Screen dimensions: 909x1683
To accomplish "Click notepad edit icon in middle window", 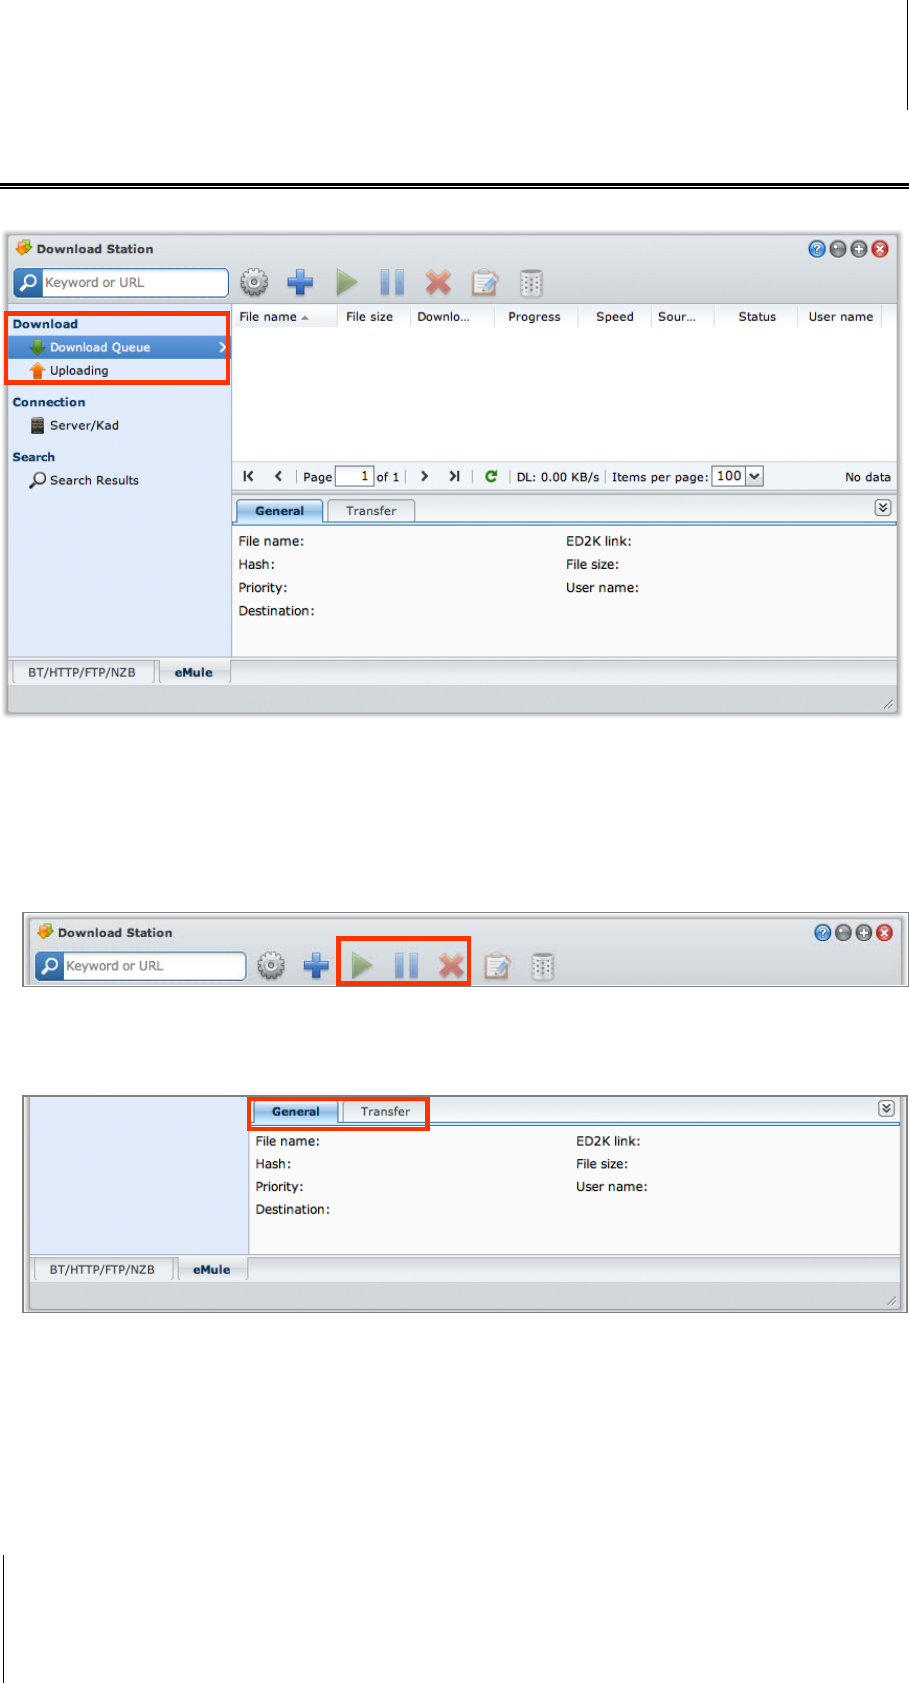I will tap(497, 966).
